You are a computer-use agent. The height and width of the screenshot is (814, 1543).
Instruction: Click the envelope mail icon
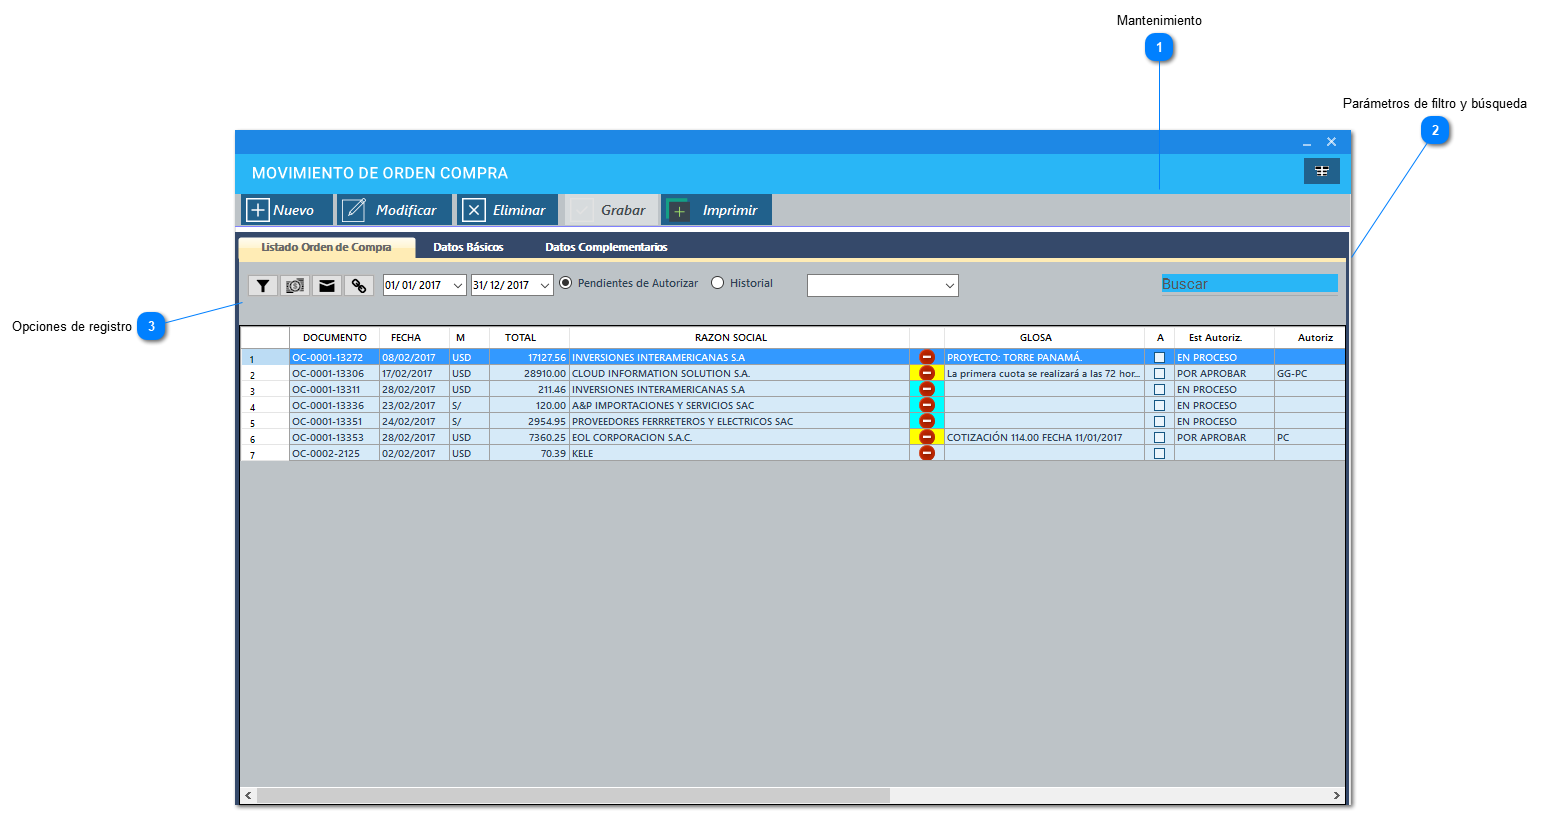click(x=327, y=286)
